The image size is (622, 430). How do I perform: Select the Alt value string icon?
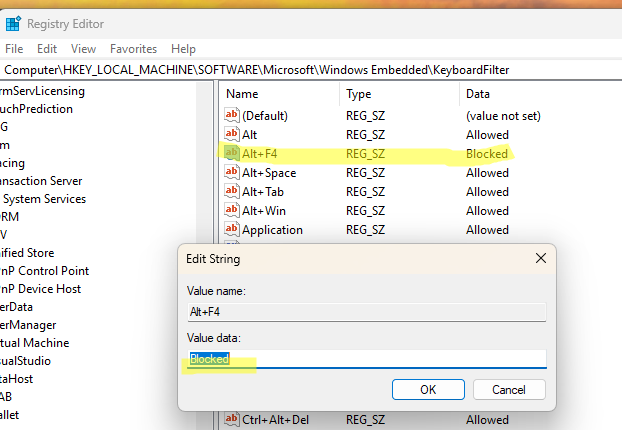pos(232,134)
